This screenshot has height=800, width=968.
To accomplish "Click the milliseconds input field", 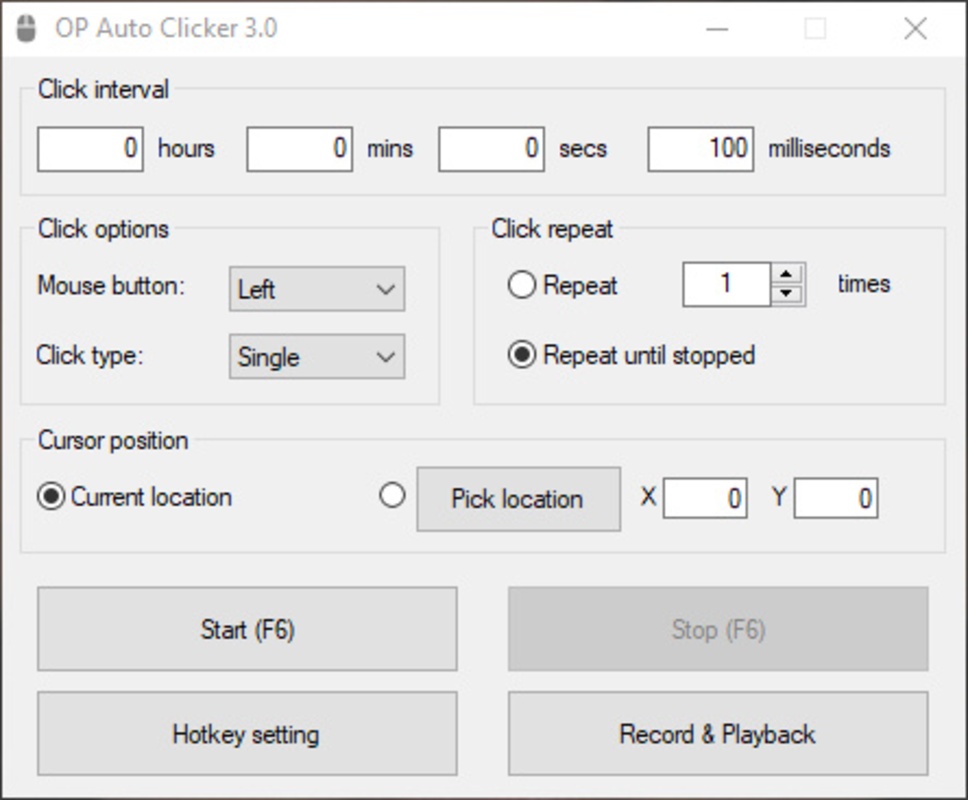I will [699, 149].
